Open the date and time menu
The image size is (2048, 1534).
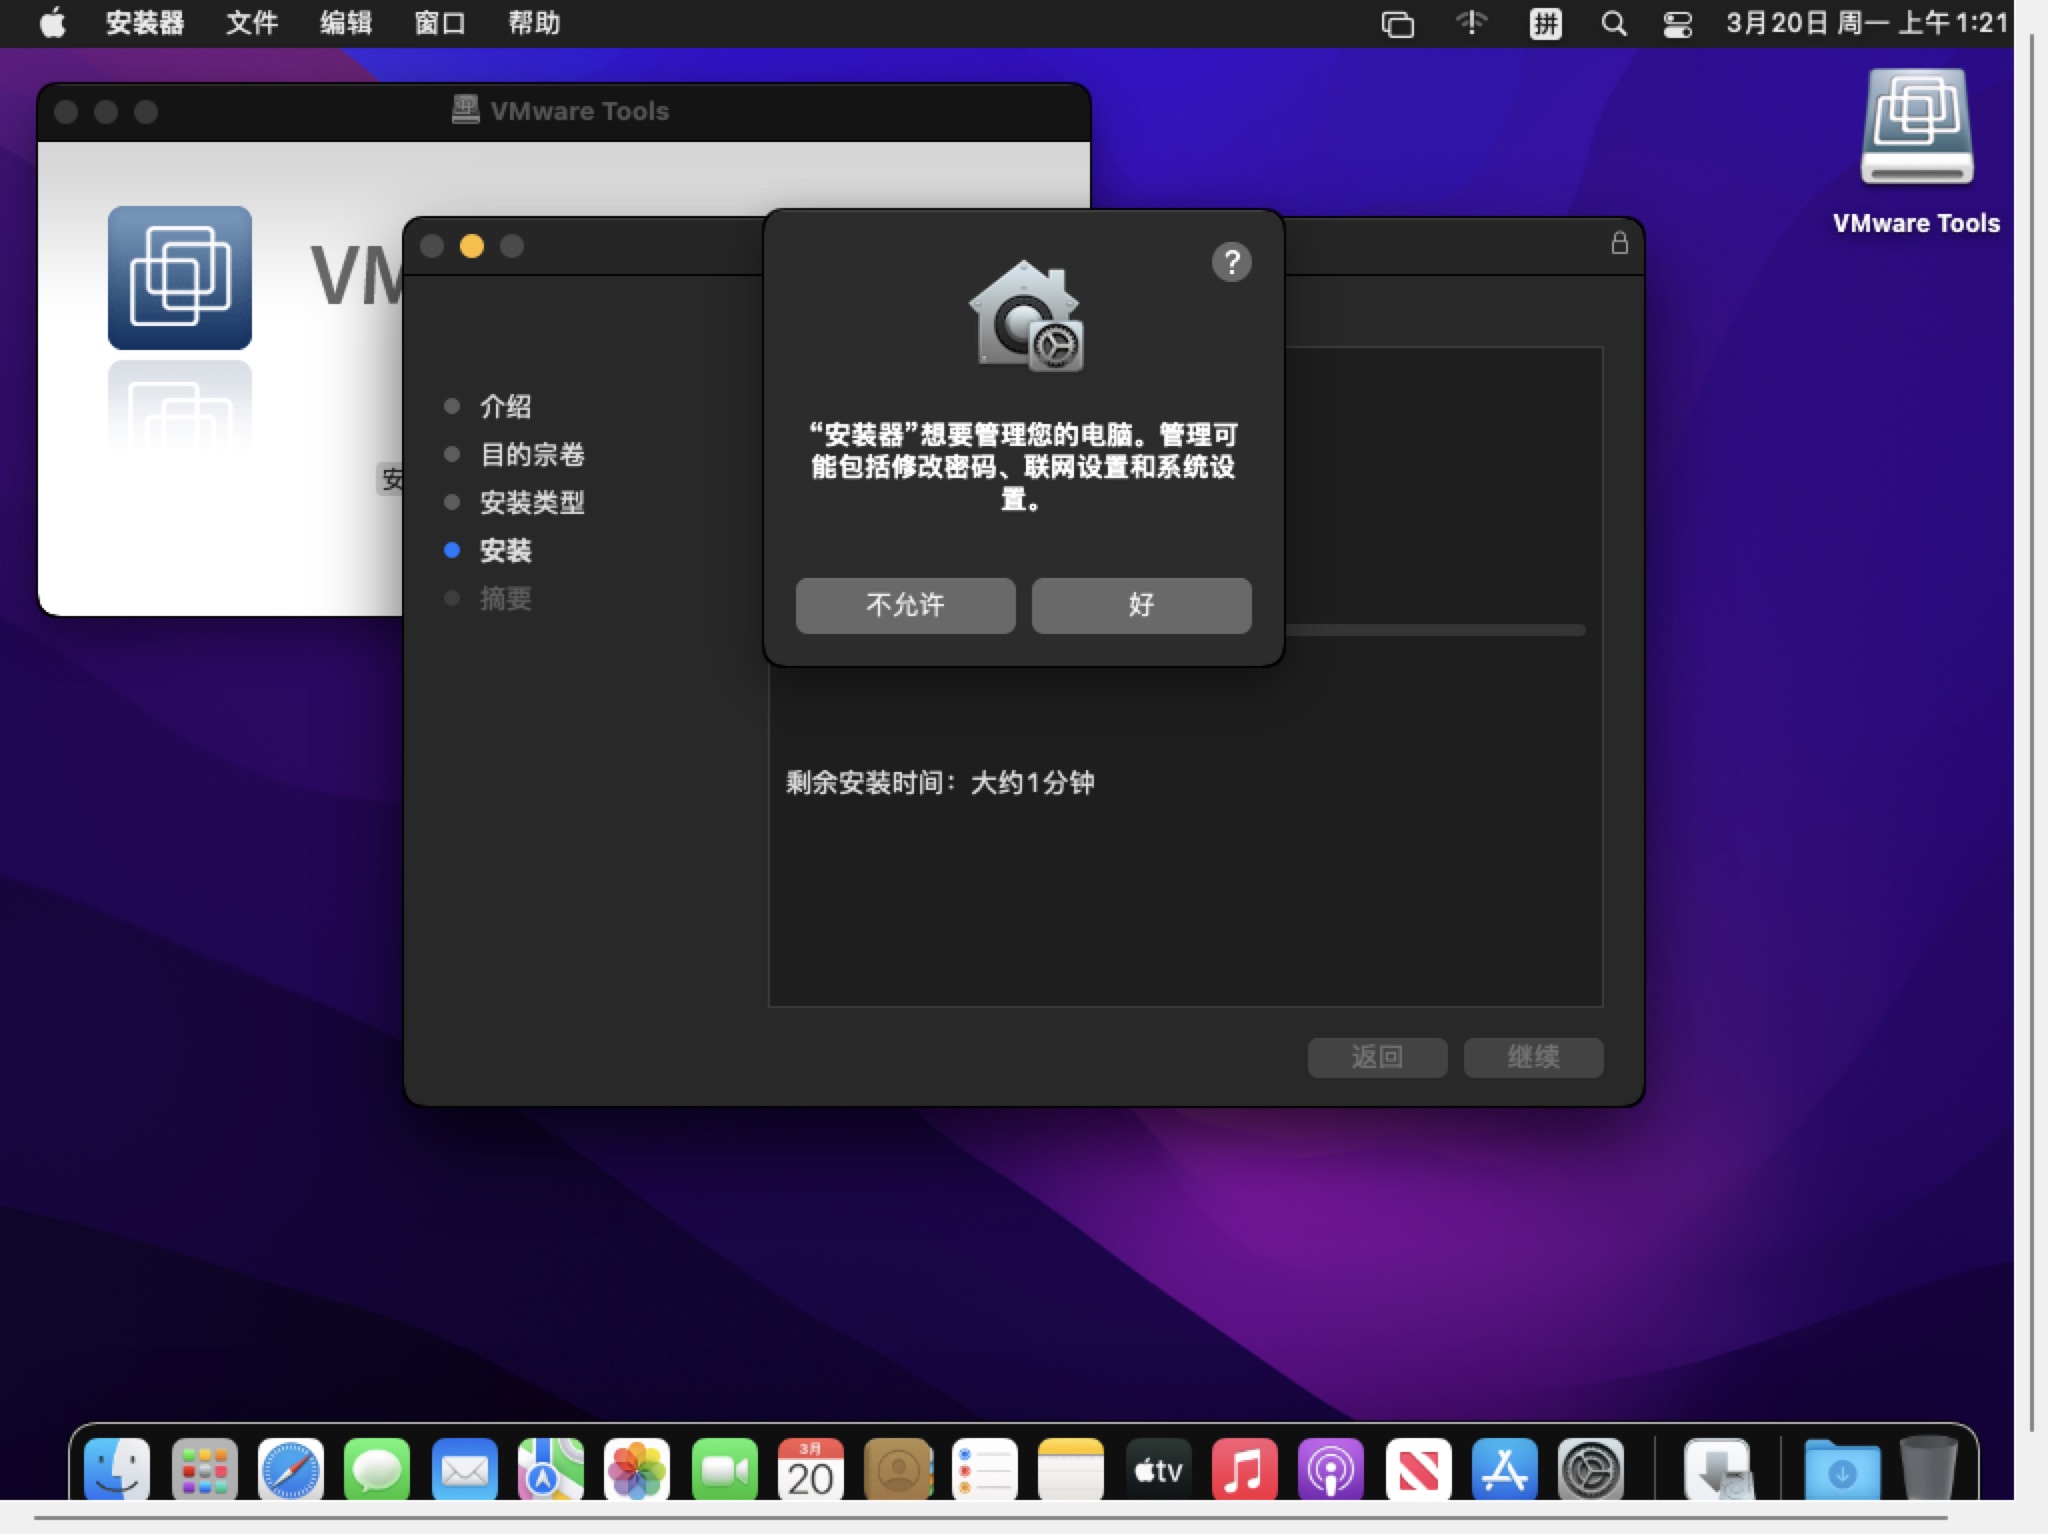tap(1866, 23)
